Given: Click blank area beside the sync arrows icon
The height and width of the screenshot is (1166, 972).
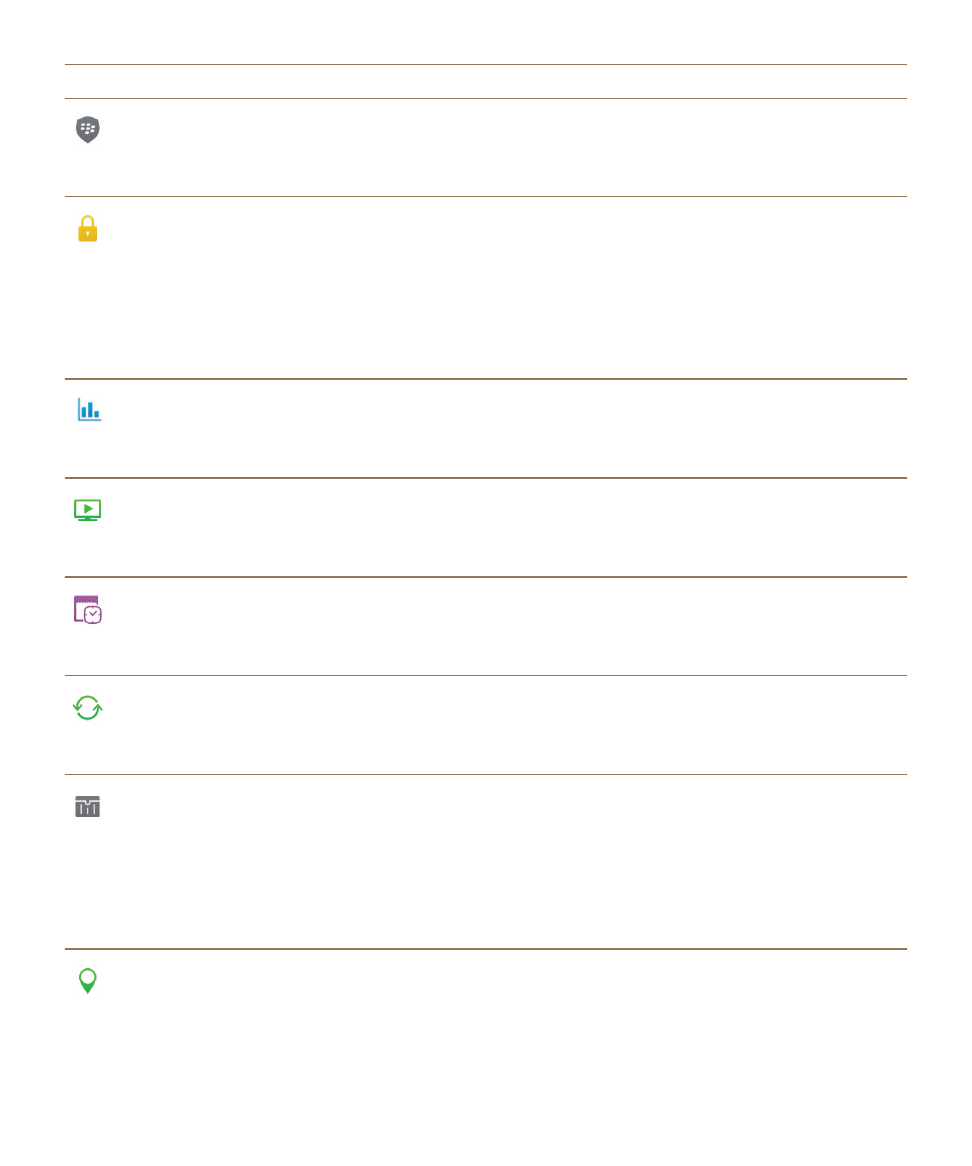Looking at the screenshot, I should coord(506,725).
